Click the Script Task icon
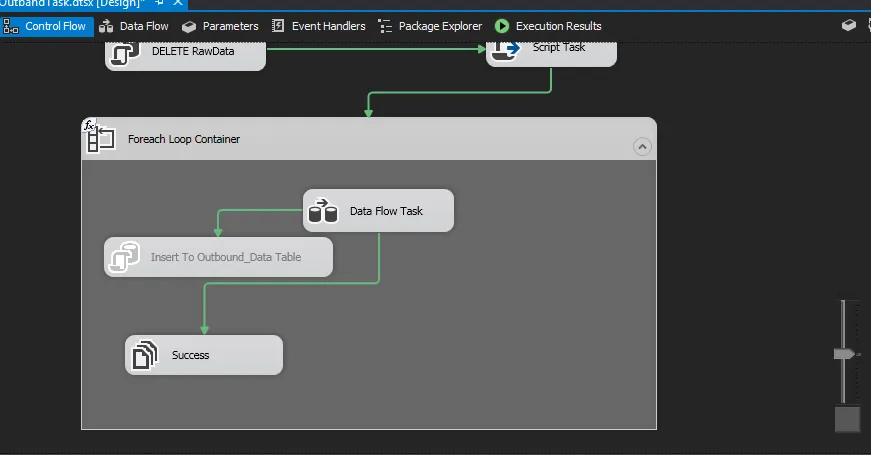 (506, 51)
